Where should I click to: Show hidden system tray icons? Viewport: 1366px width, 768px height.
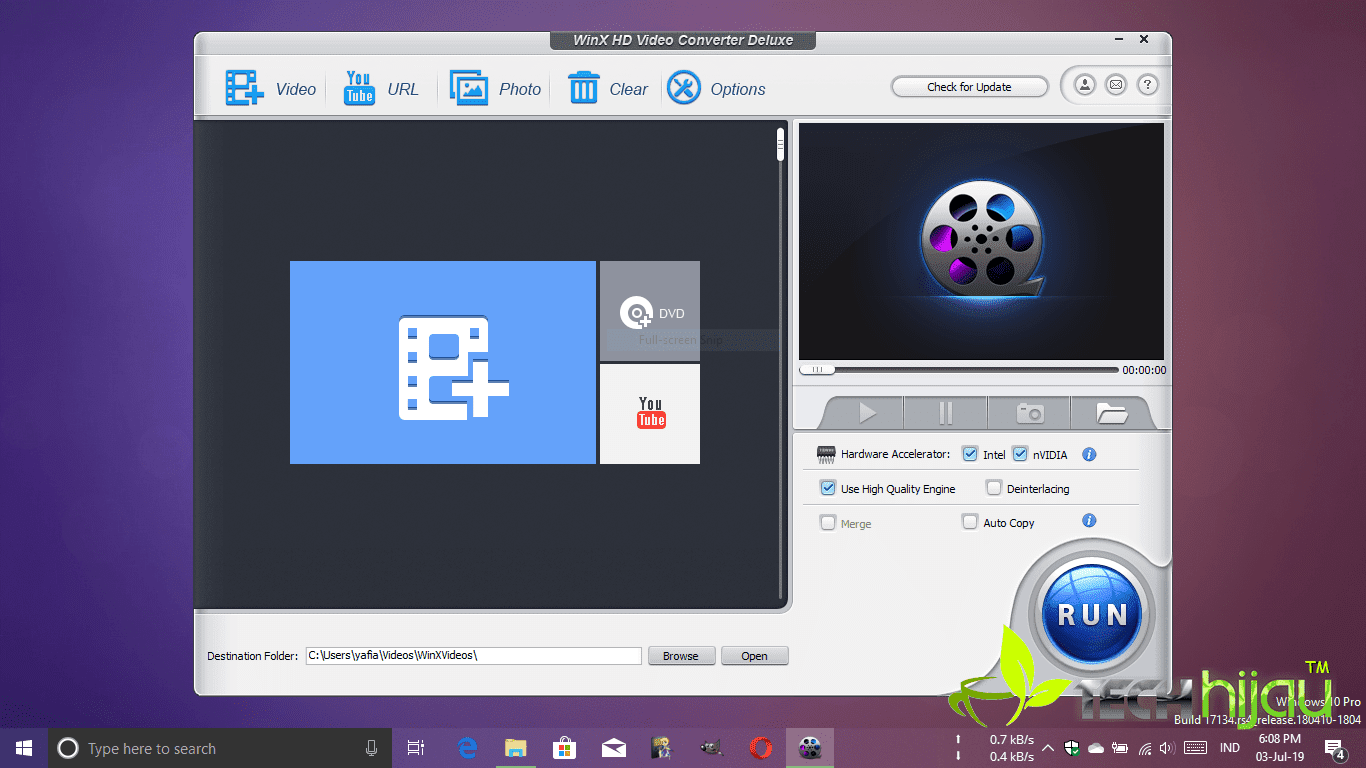[x=1048, y=748]
